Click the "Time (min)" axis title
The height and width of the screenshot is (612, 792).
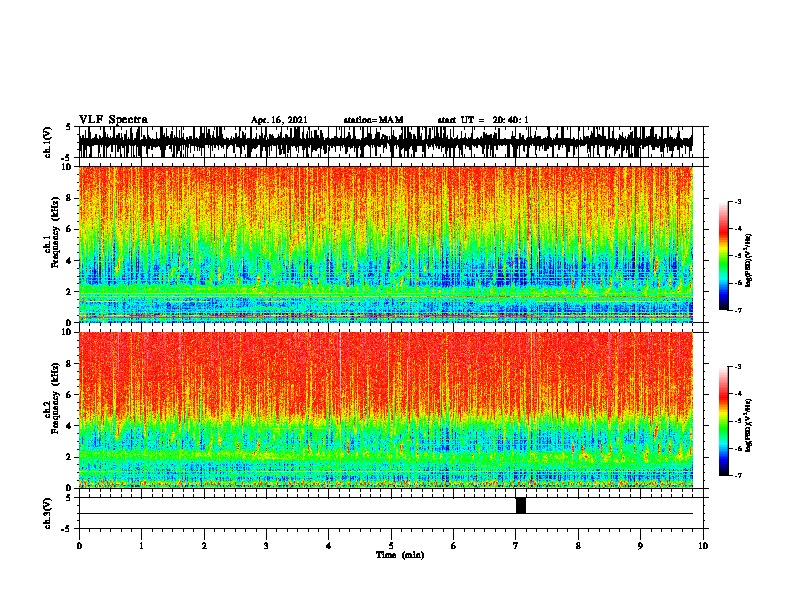[x=400, y=555]
